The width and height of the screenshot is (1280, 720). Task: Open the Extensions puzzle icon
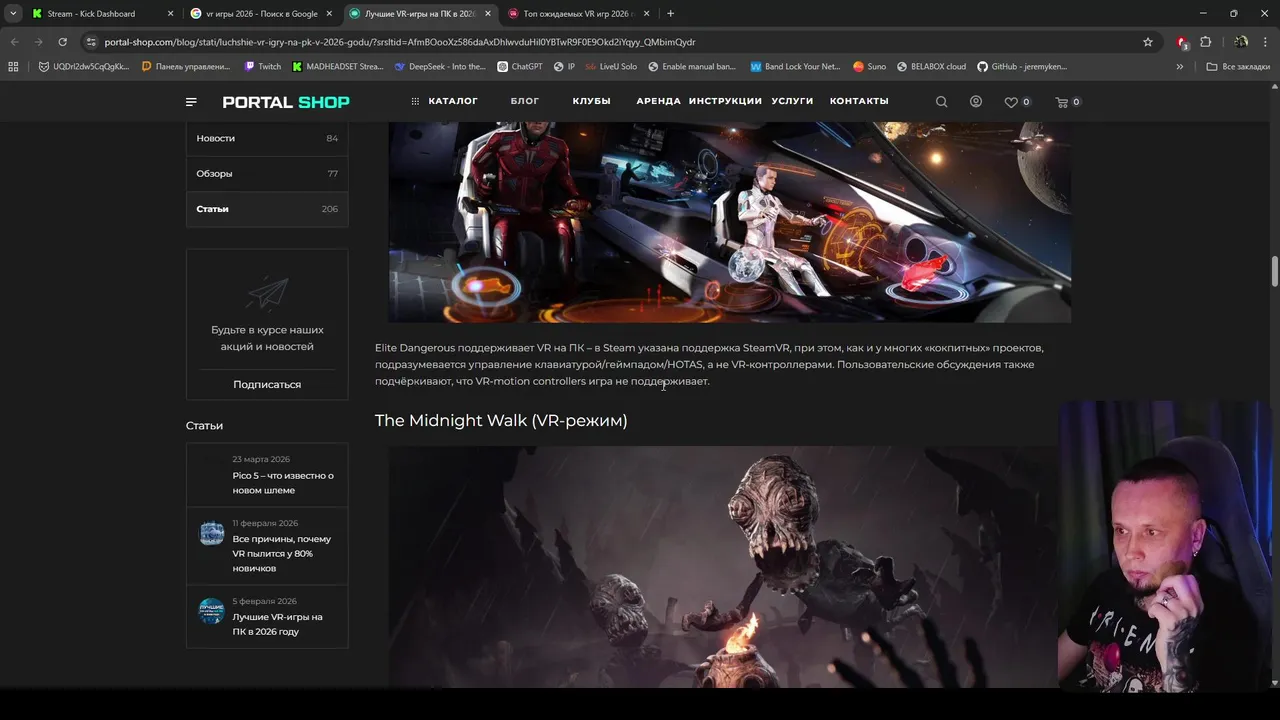tap(1205, 42)
